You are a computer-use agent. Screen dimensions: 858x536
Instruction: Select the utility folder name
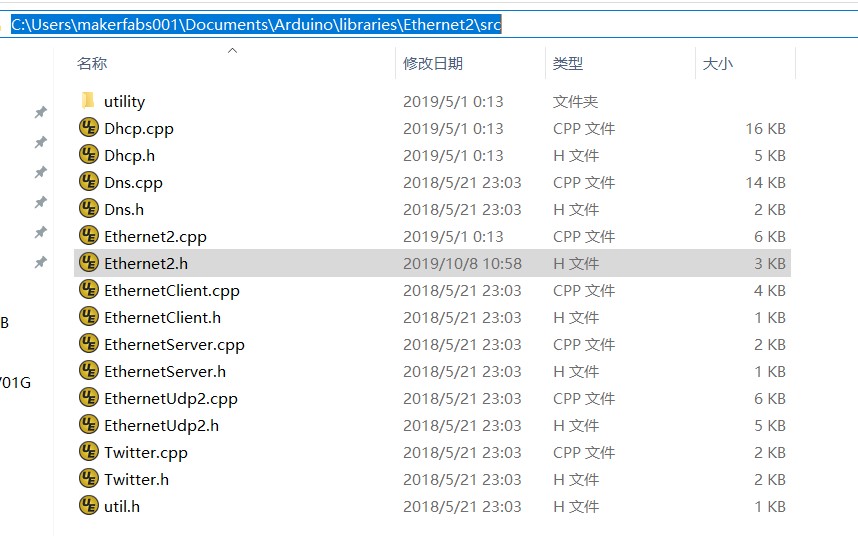click(124, 102)
